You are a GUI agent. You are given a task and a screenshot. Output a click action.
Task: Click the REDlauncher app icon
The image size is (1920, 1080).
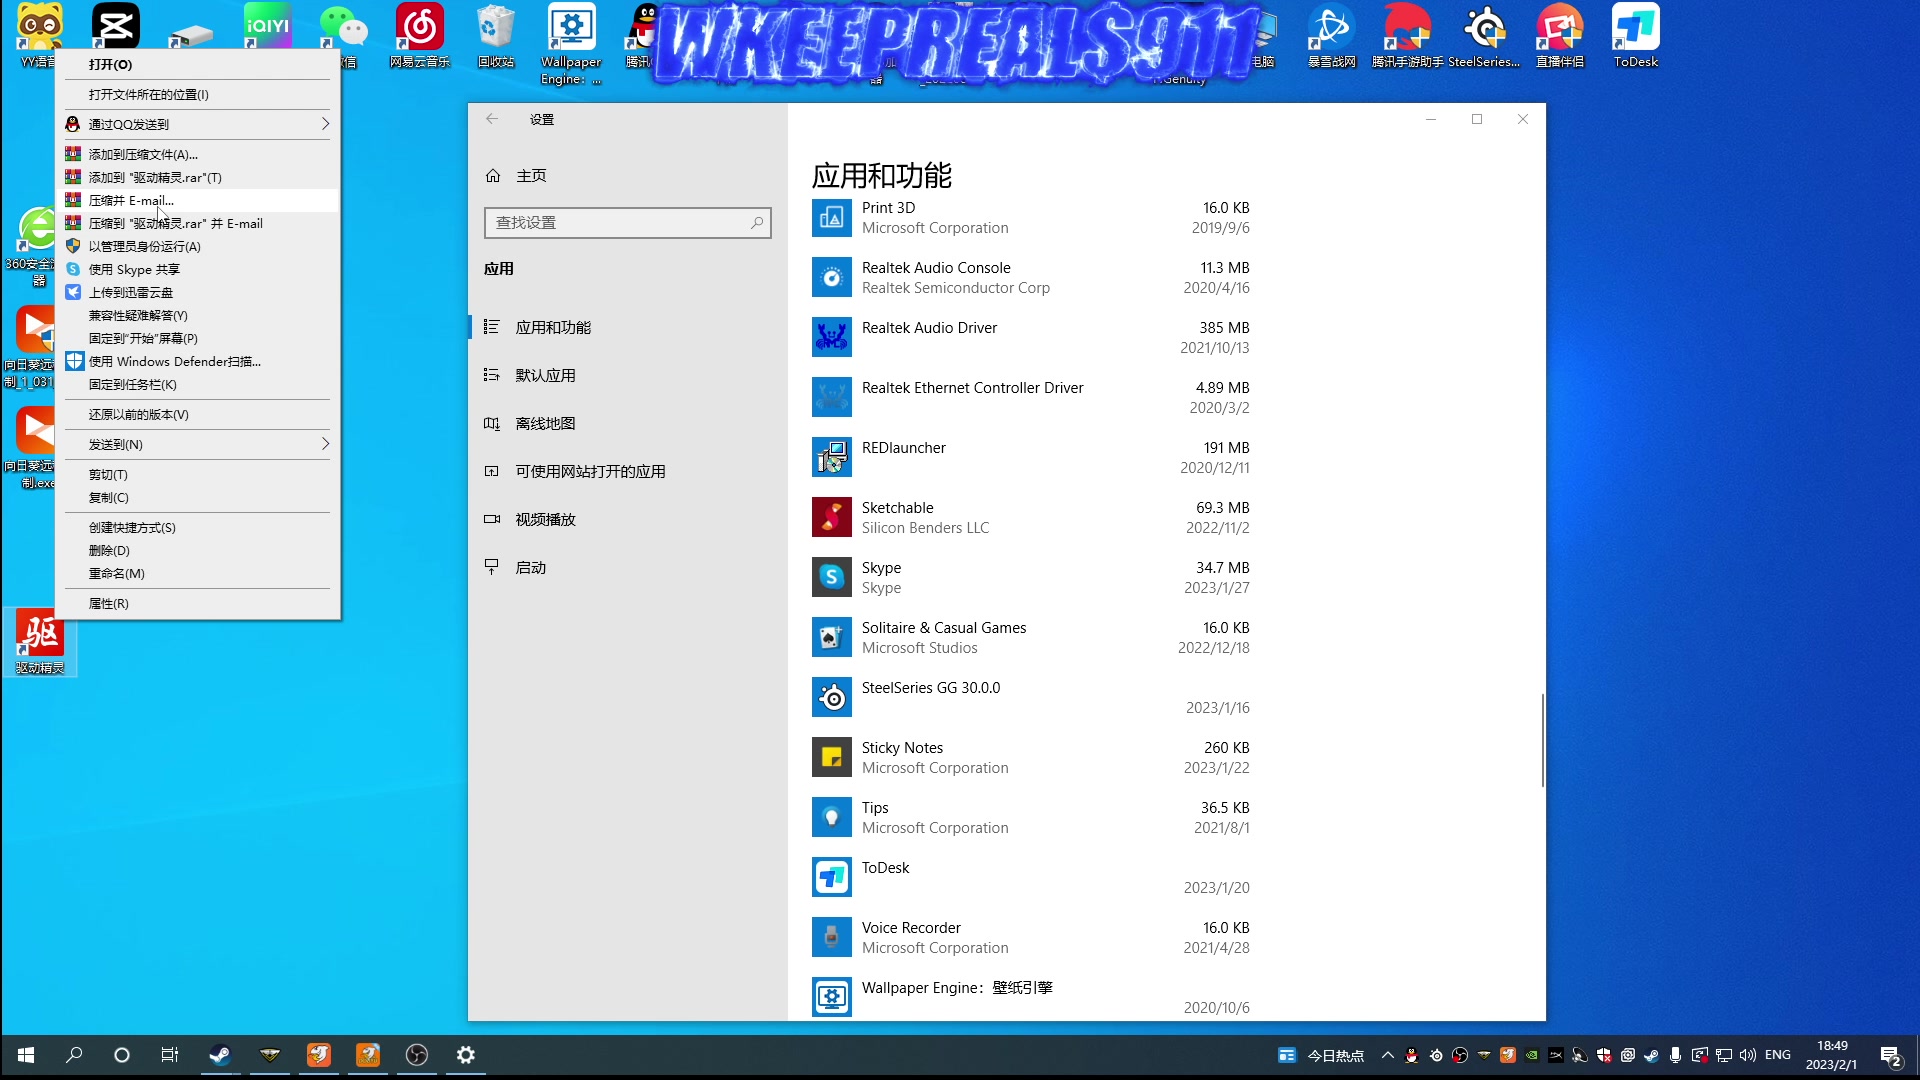(x=831, y=457)
